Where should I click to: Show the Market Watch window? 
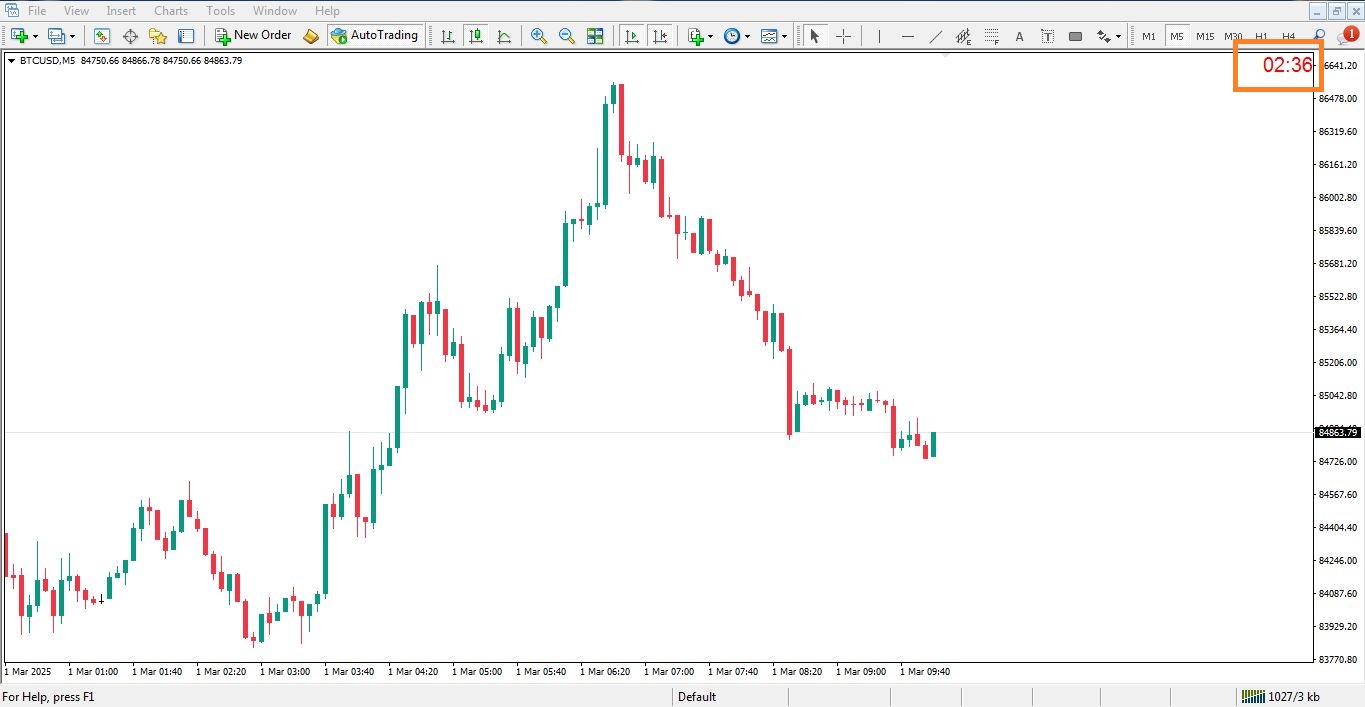(101, 36)
